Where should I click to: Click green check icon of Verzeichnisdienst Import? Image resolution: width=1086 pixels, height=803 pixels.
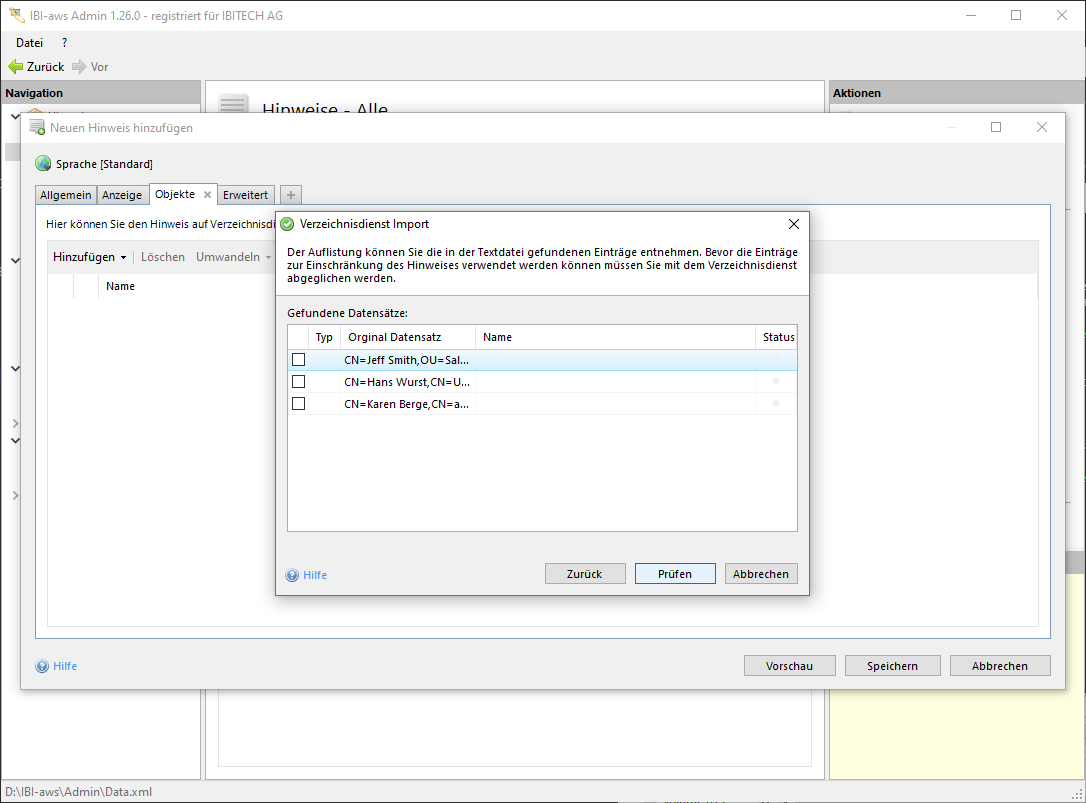287,224
